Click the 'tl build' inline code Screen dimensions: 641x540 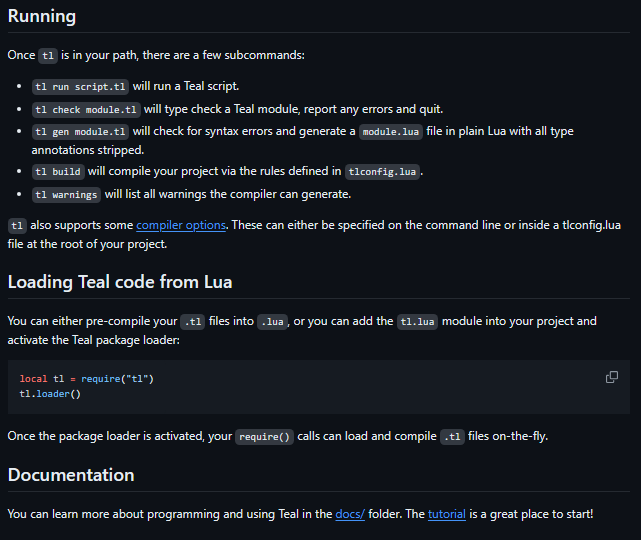[x=57, y=171]
